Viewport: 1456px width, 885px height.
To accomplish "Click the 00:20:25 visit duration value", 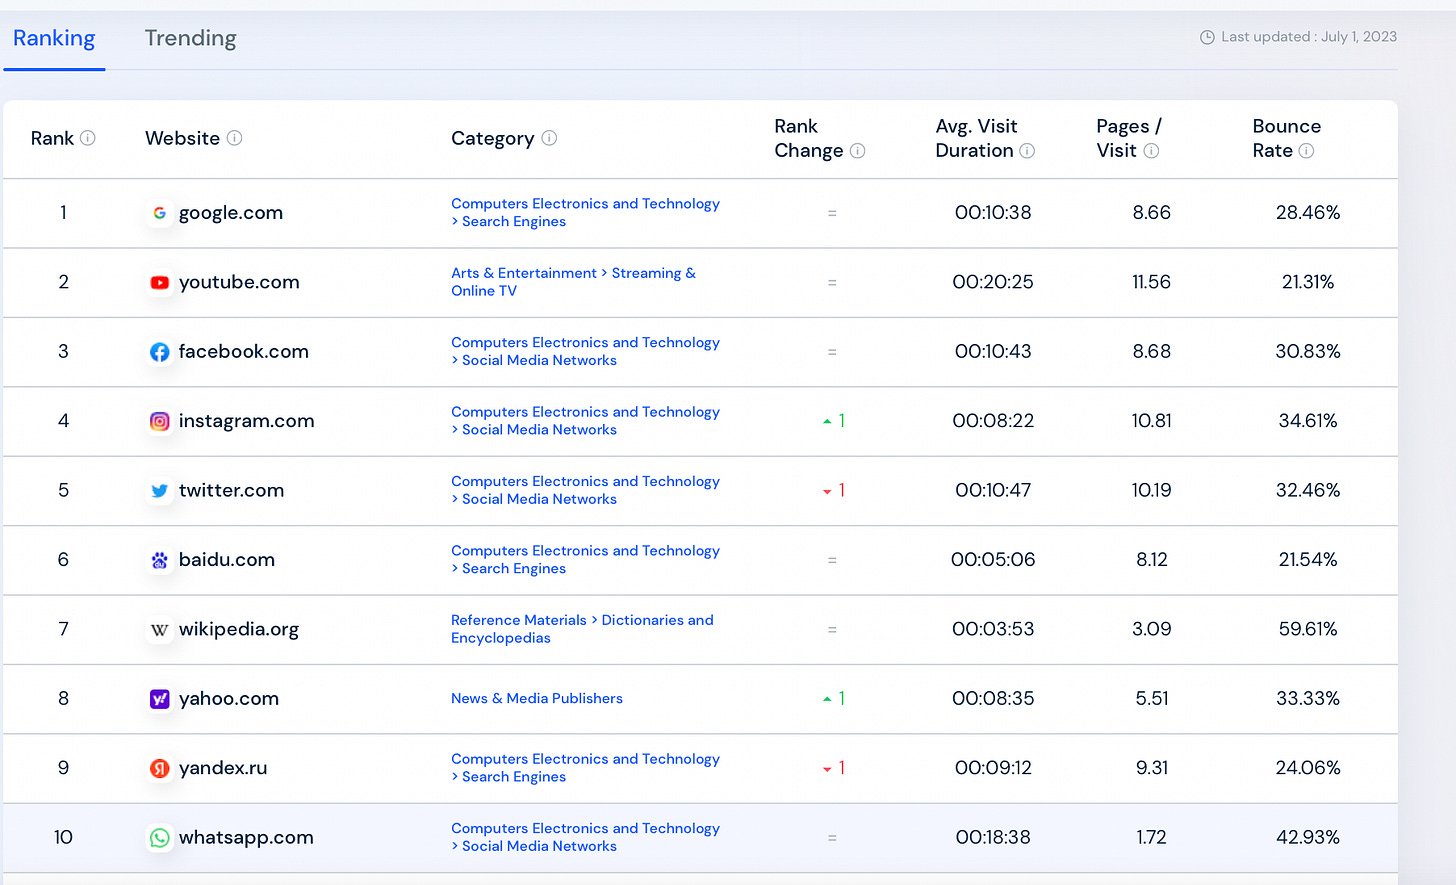I will [993, 282].
